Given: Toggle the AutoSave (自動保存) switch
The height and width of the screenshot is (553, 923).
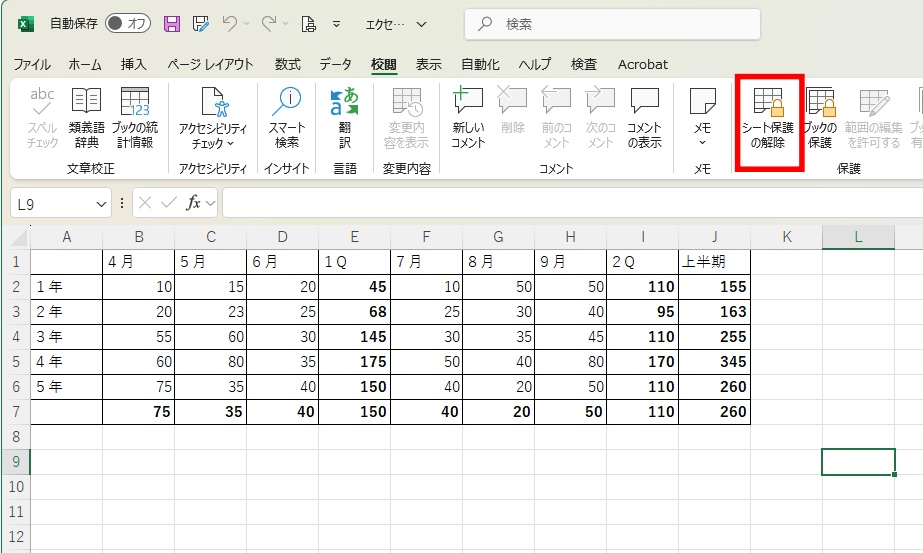Looking at the screenshot, I should tap(127, 23).
